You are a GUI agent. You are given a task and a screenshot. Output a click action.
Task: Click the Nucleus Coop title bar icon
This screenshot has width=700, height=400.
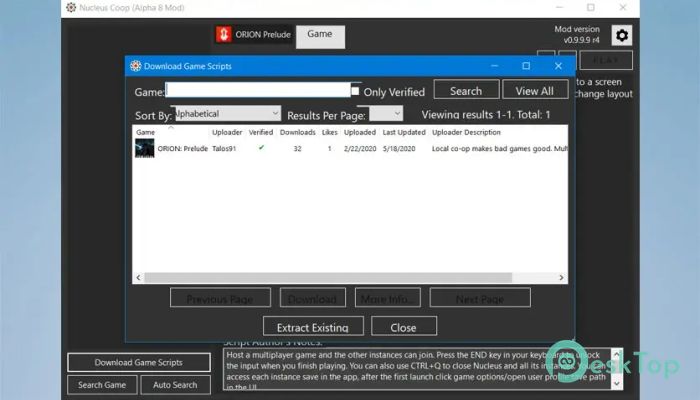coord(71,8)
